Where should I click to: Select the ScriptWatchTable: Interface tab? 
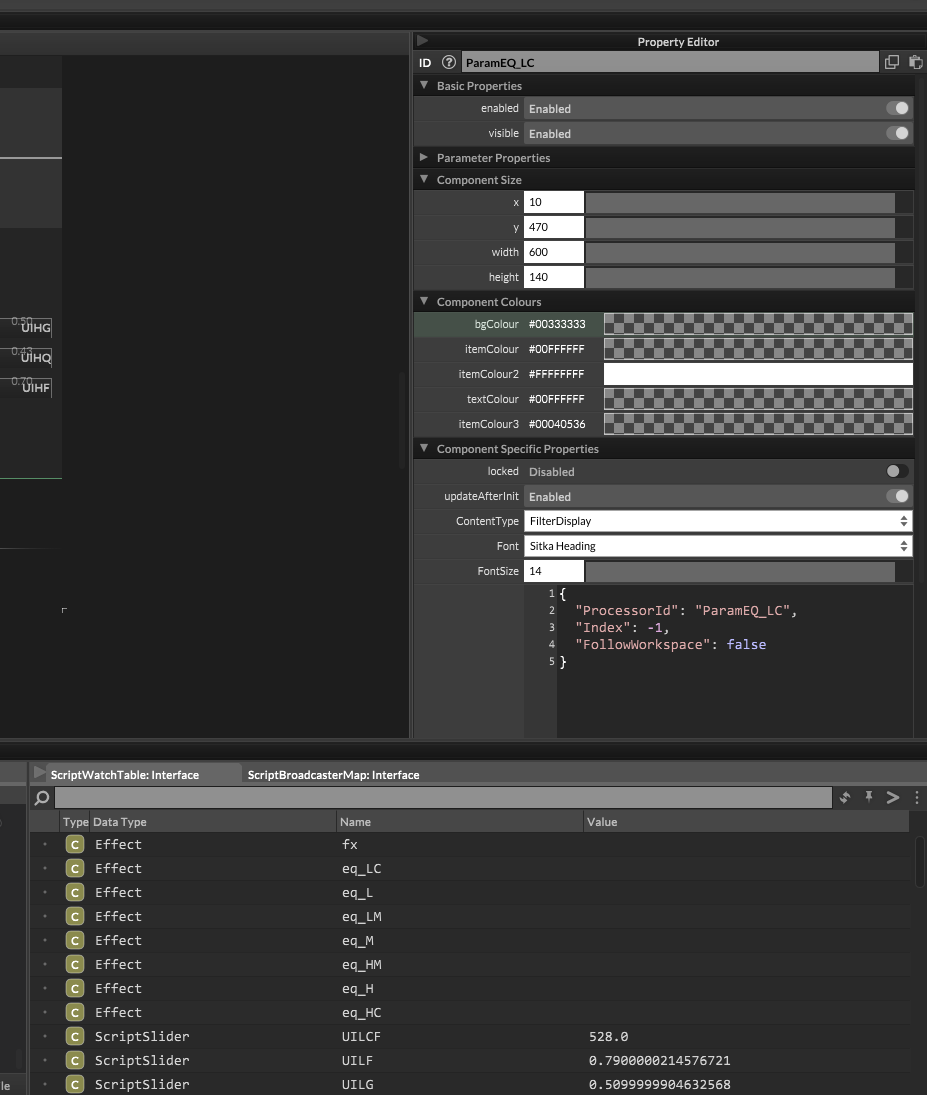click(x=125, y=775)
